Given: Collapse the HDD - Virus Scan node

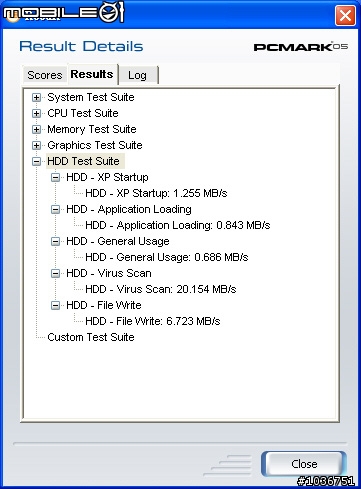Looking at the screenshot, I should click(55, 273).
